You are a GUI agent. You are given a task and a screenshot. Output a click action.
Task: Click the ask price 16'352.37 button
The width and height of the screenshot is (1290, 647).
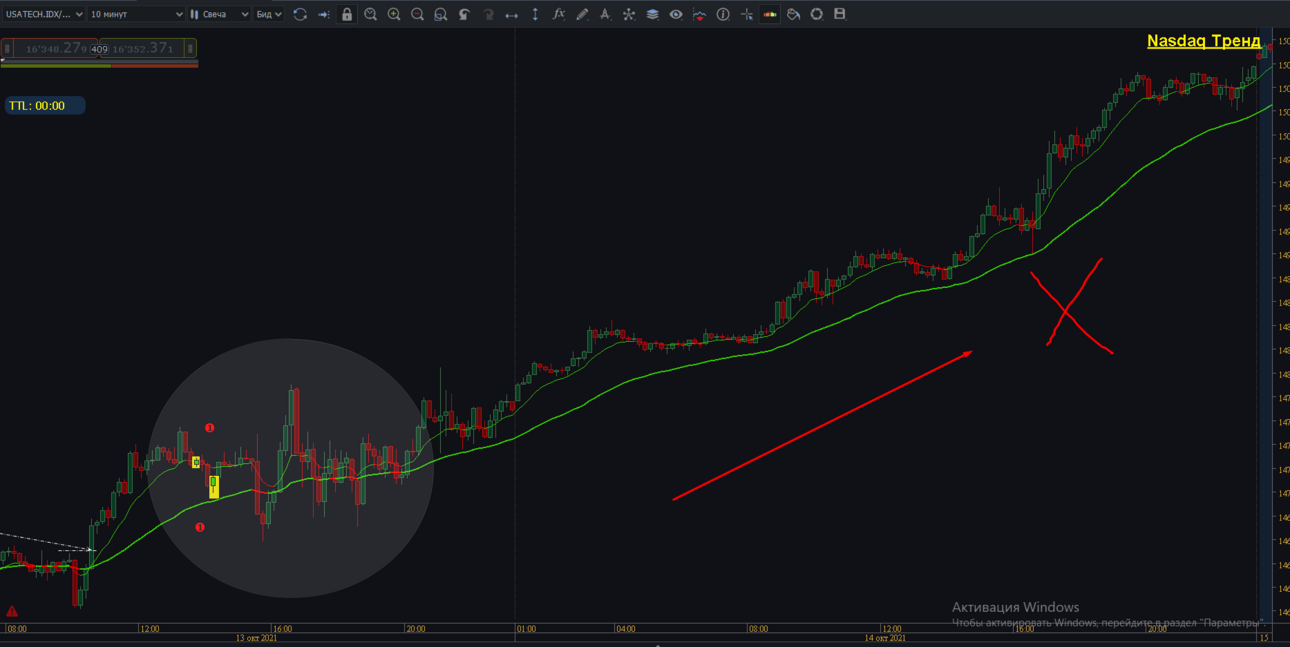[148, 48]
